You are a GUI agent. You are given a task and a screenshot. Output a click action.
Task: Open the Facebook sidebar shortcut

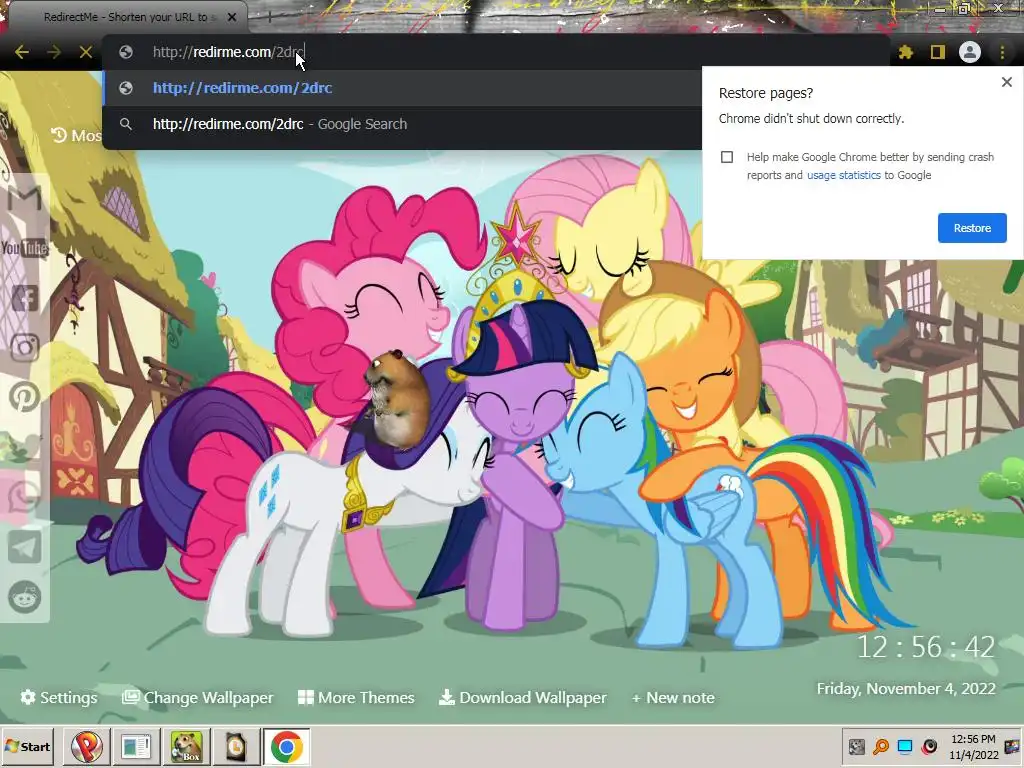click(24, 298)
